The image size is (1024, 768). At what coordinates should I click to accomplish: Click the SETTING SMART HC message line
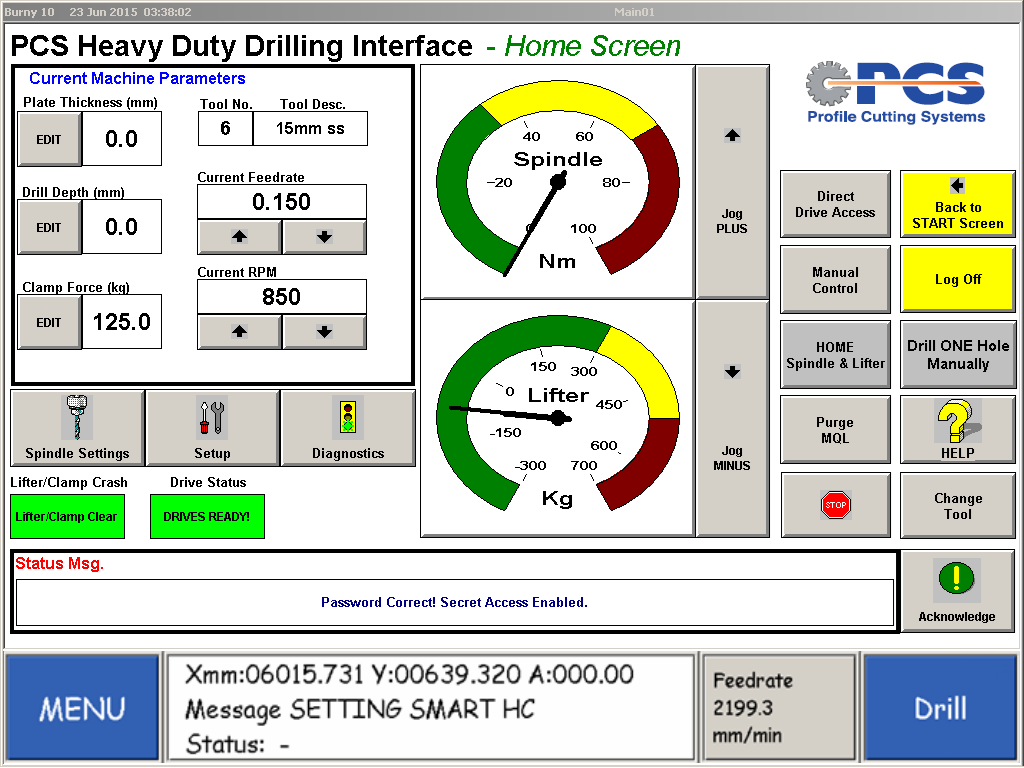coord(360,709)
